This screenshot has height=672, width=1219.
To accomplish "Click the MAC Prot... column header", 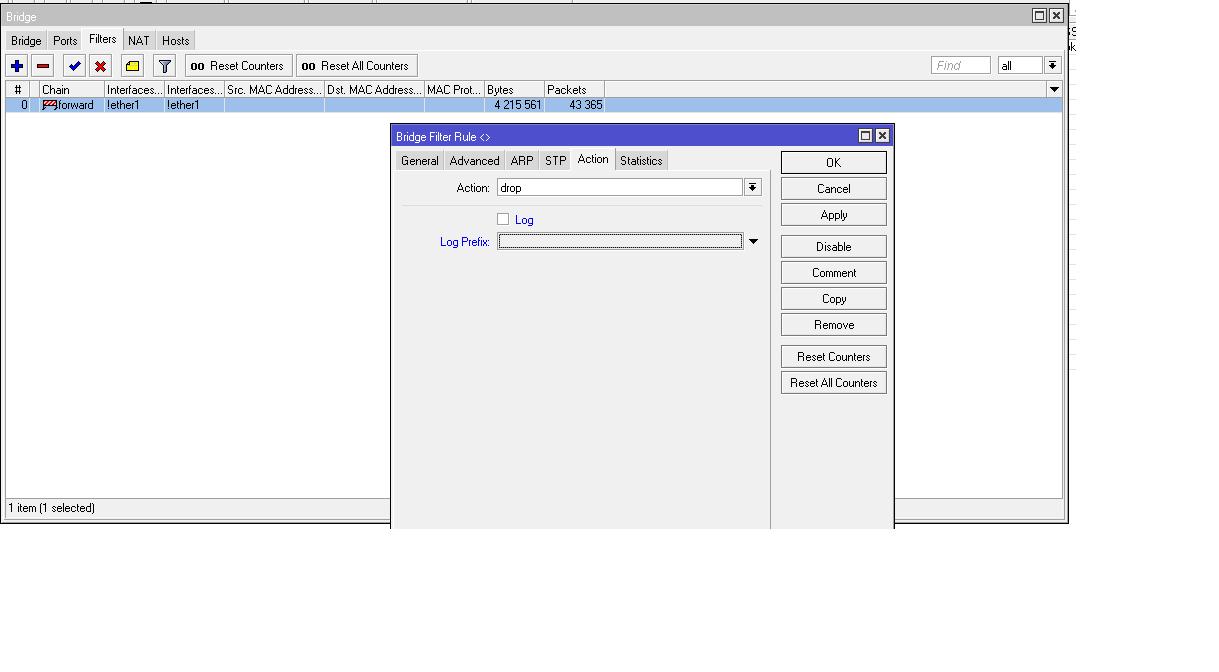I will tap(454, 90).
